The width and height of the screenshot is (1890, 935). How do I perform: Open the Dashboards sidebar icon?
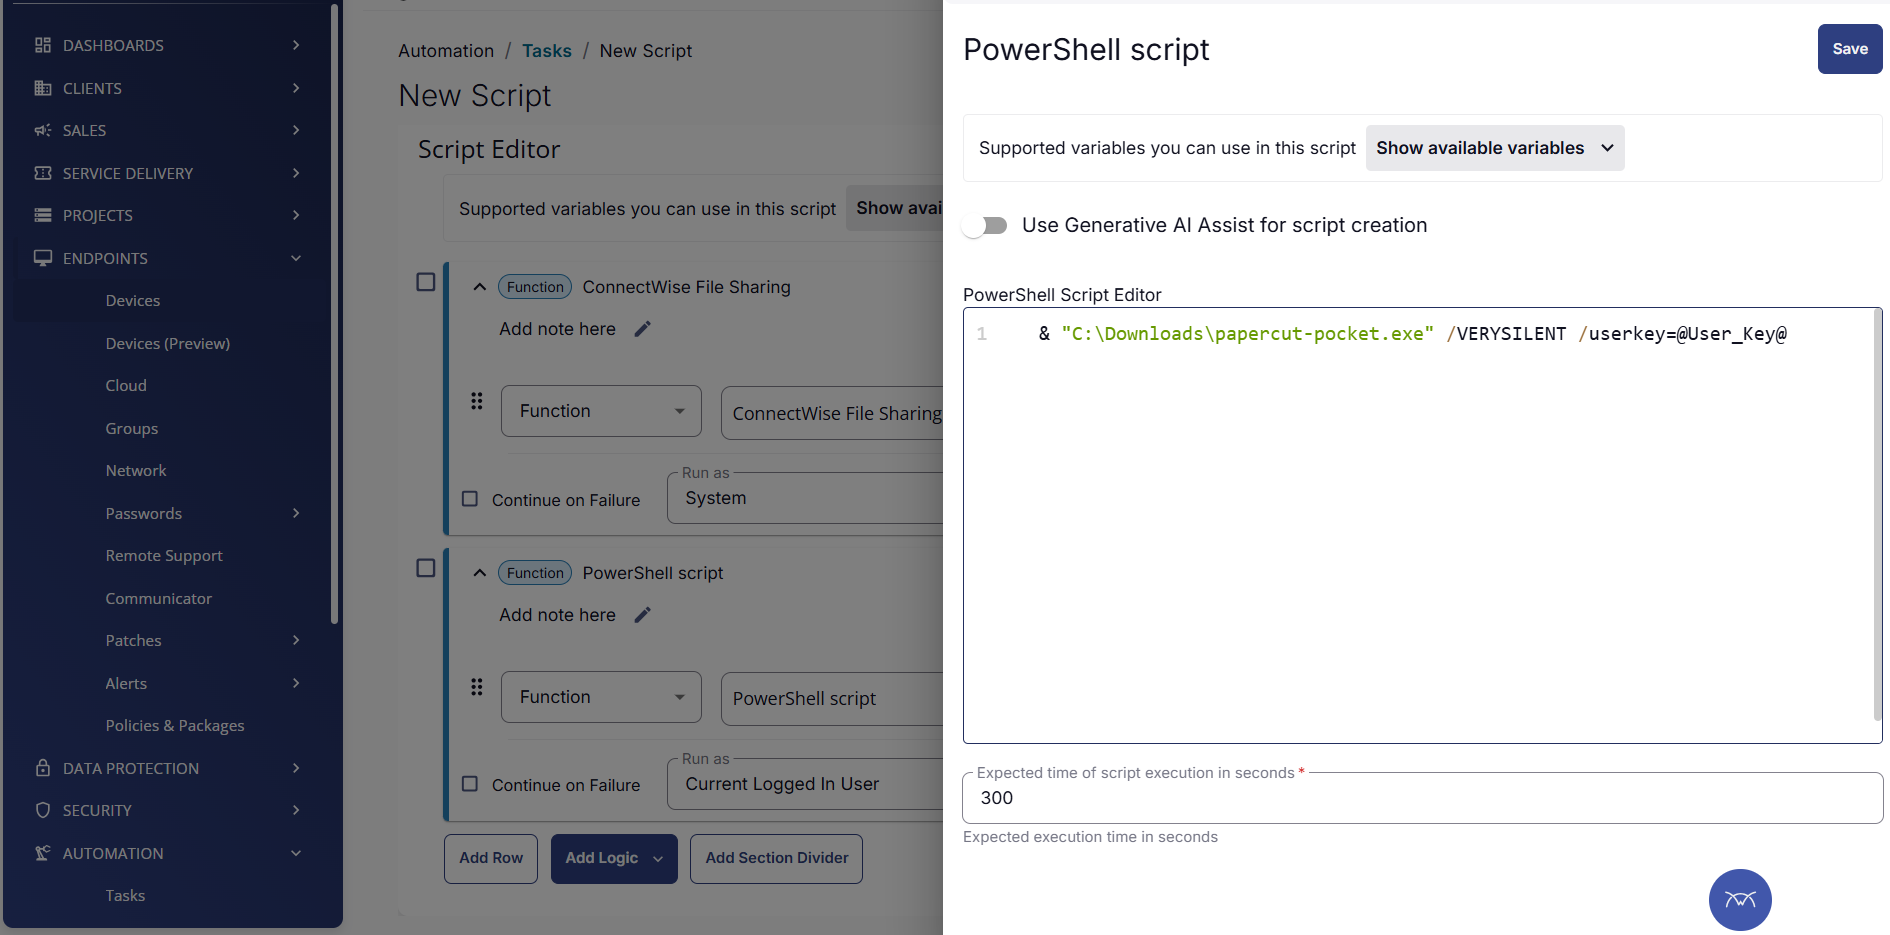(x=43, y=45)
